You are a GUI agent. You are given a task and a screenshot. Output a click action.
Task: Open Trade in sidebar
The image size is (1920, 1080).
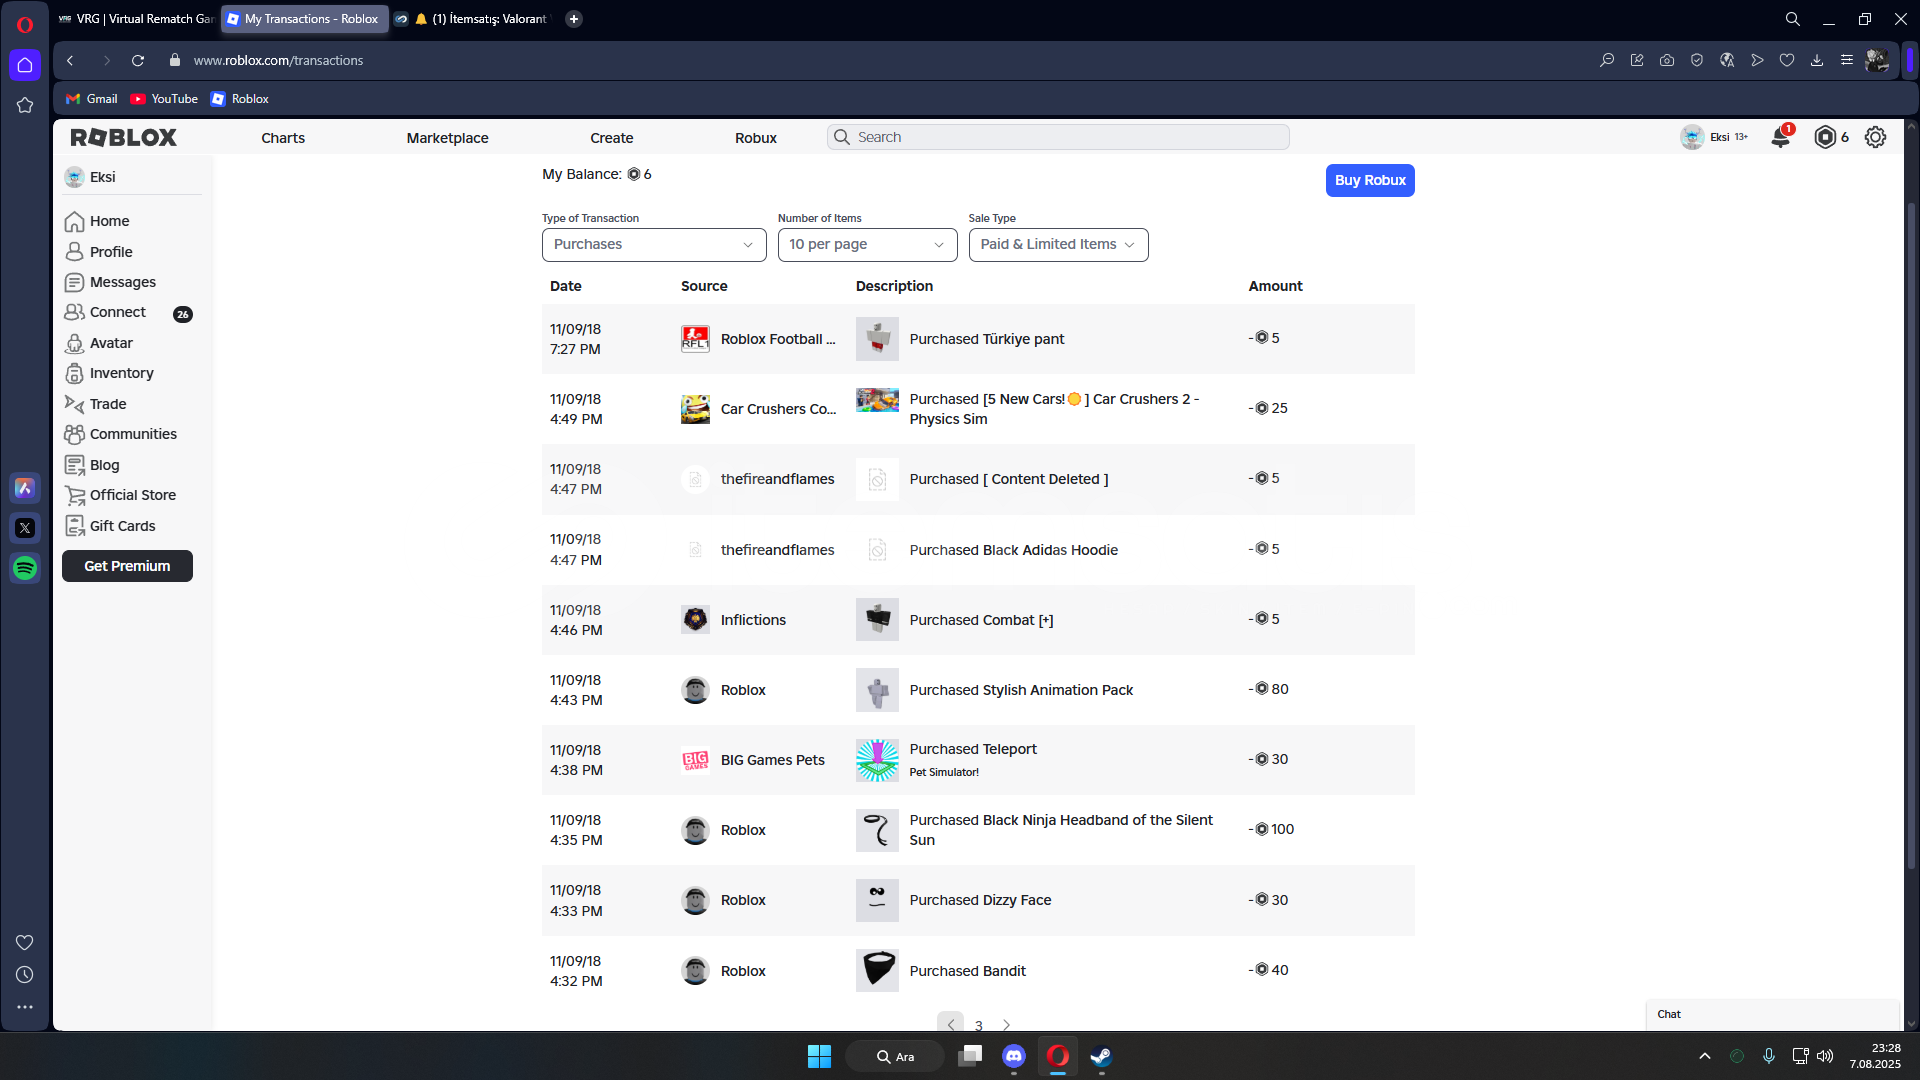click(x=95, y=404)
